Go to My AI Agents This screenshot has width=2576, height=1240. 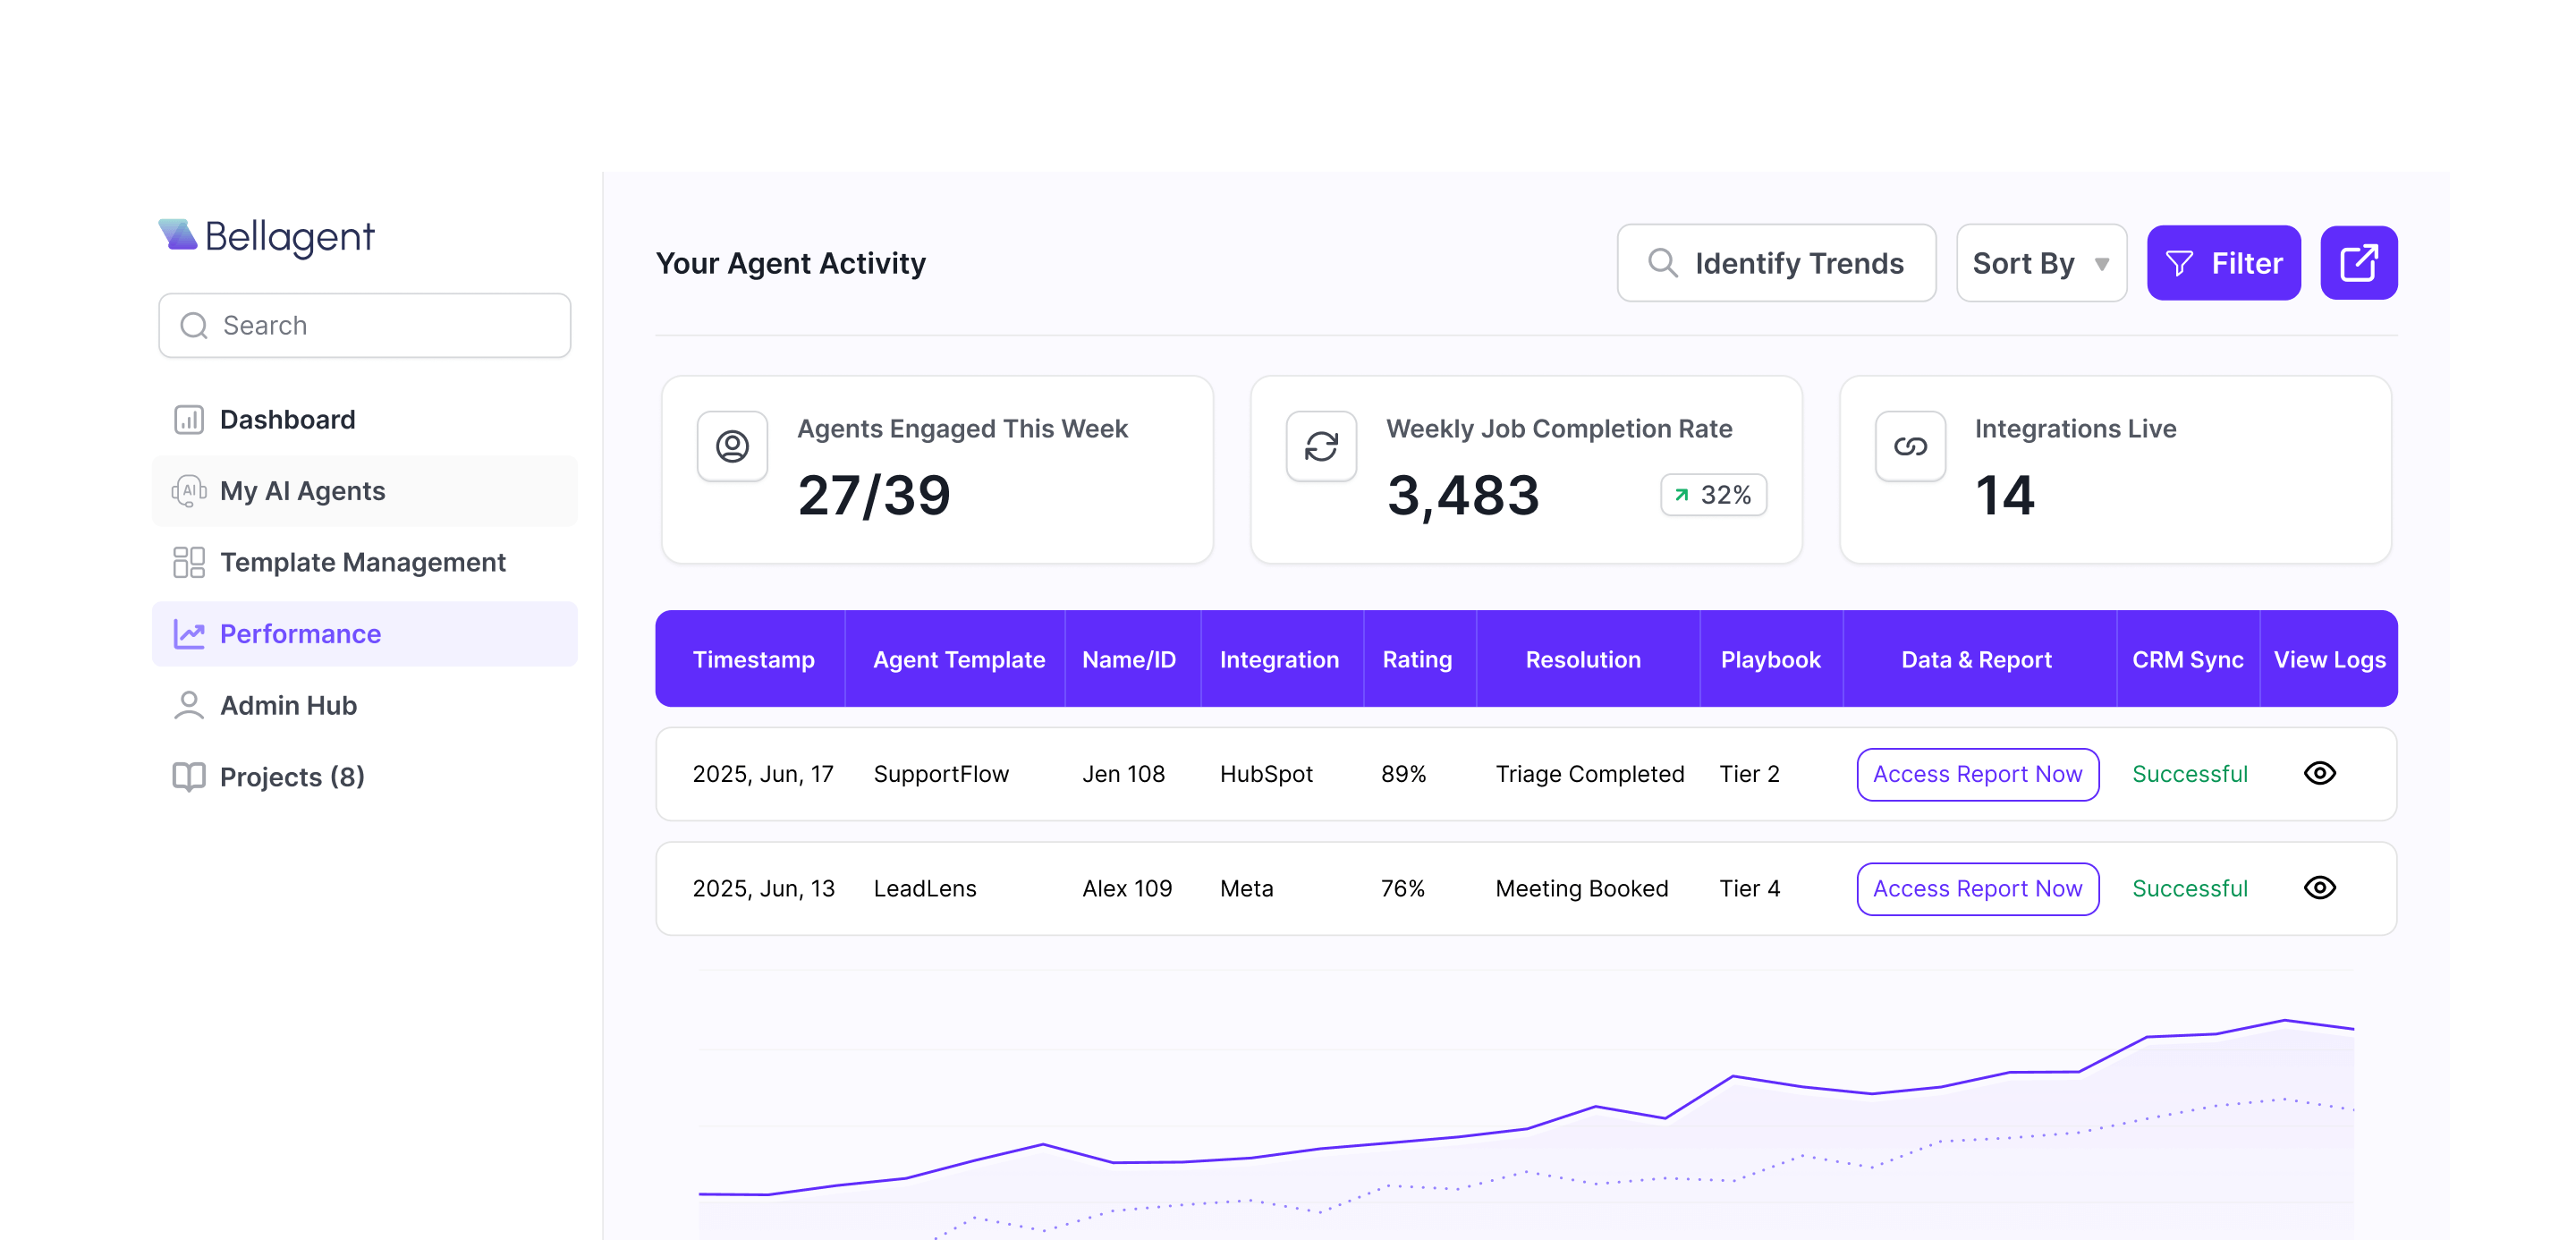pyautogui.click(x=302, y=491)
